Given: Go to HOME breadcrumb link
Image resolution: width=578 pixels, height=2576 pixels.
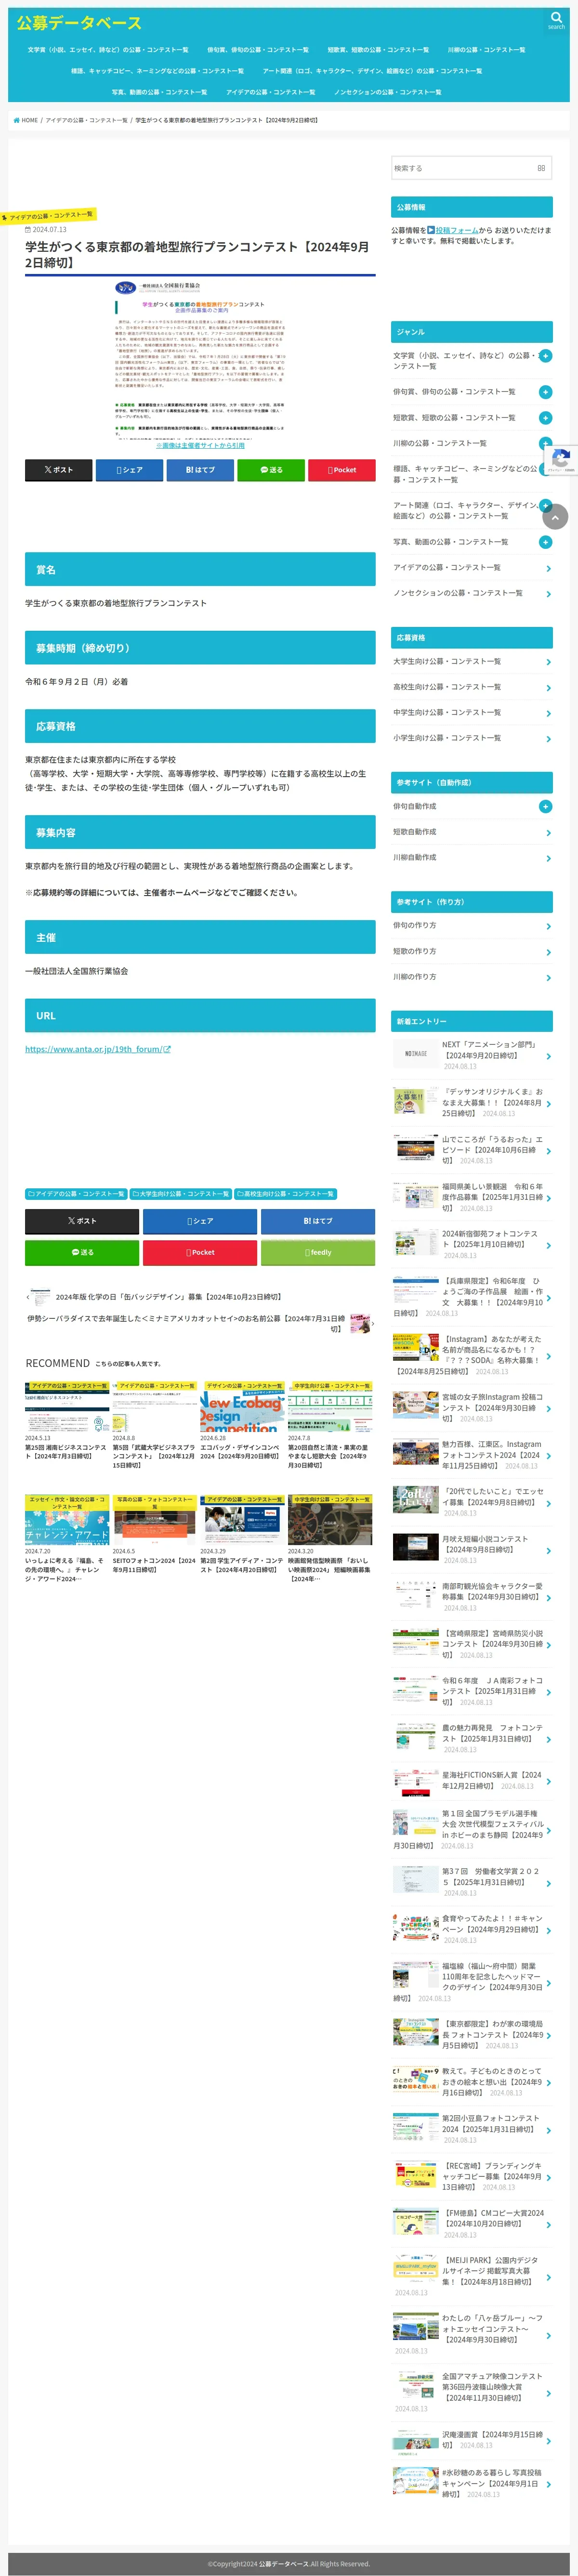Looking at the screenshot, I should click(26, 120).
